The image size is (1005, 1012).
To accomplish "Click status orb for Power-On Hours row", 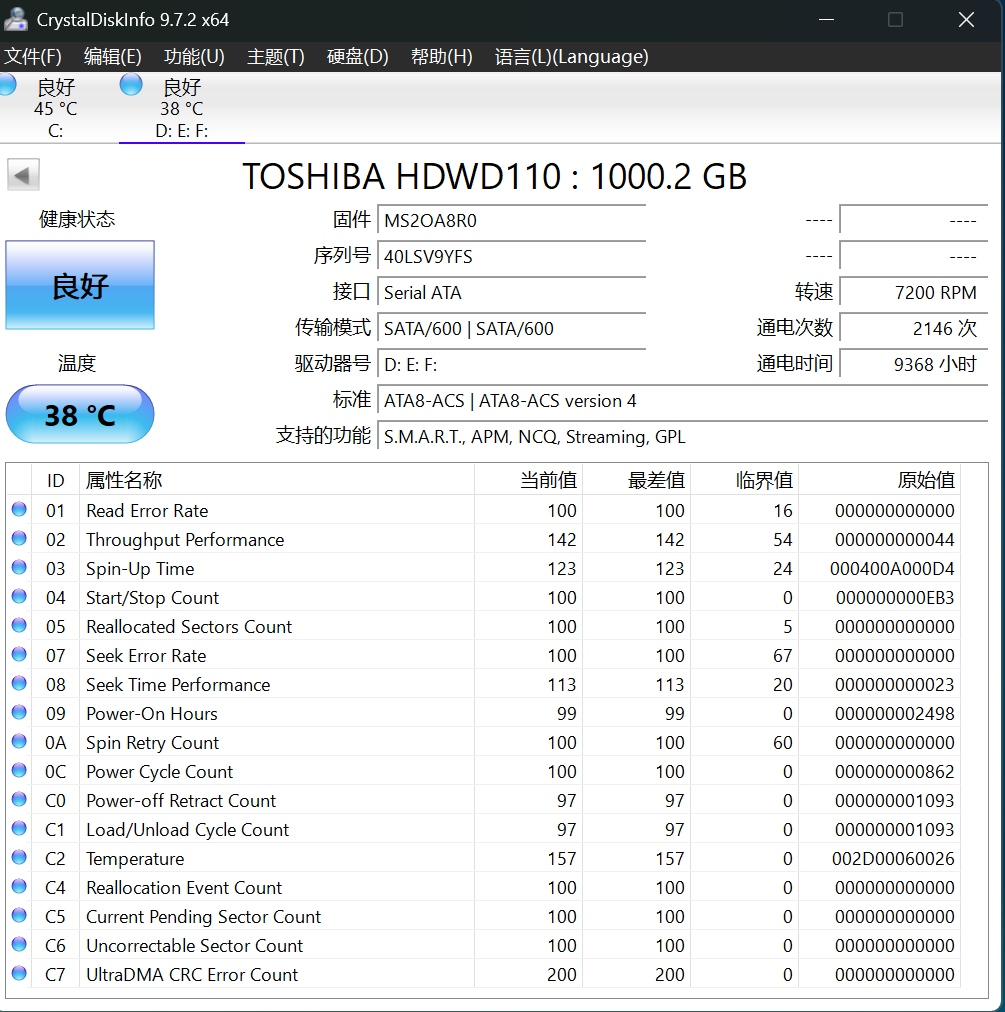I will pos(19,713).
